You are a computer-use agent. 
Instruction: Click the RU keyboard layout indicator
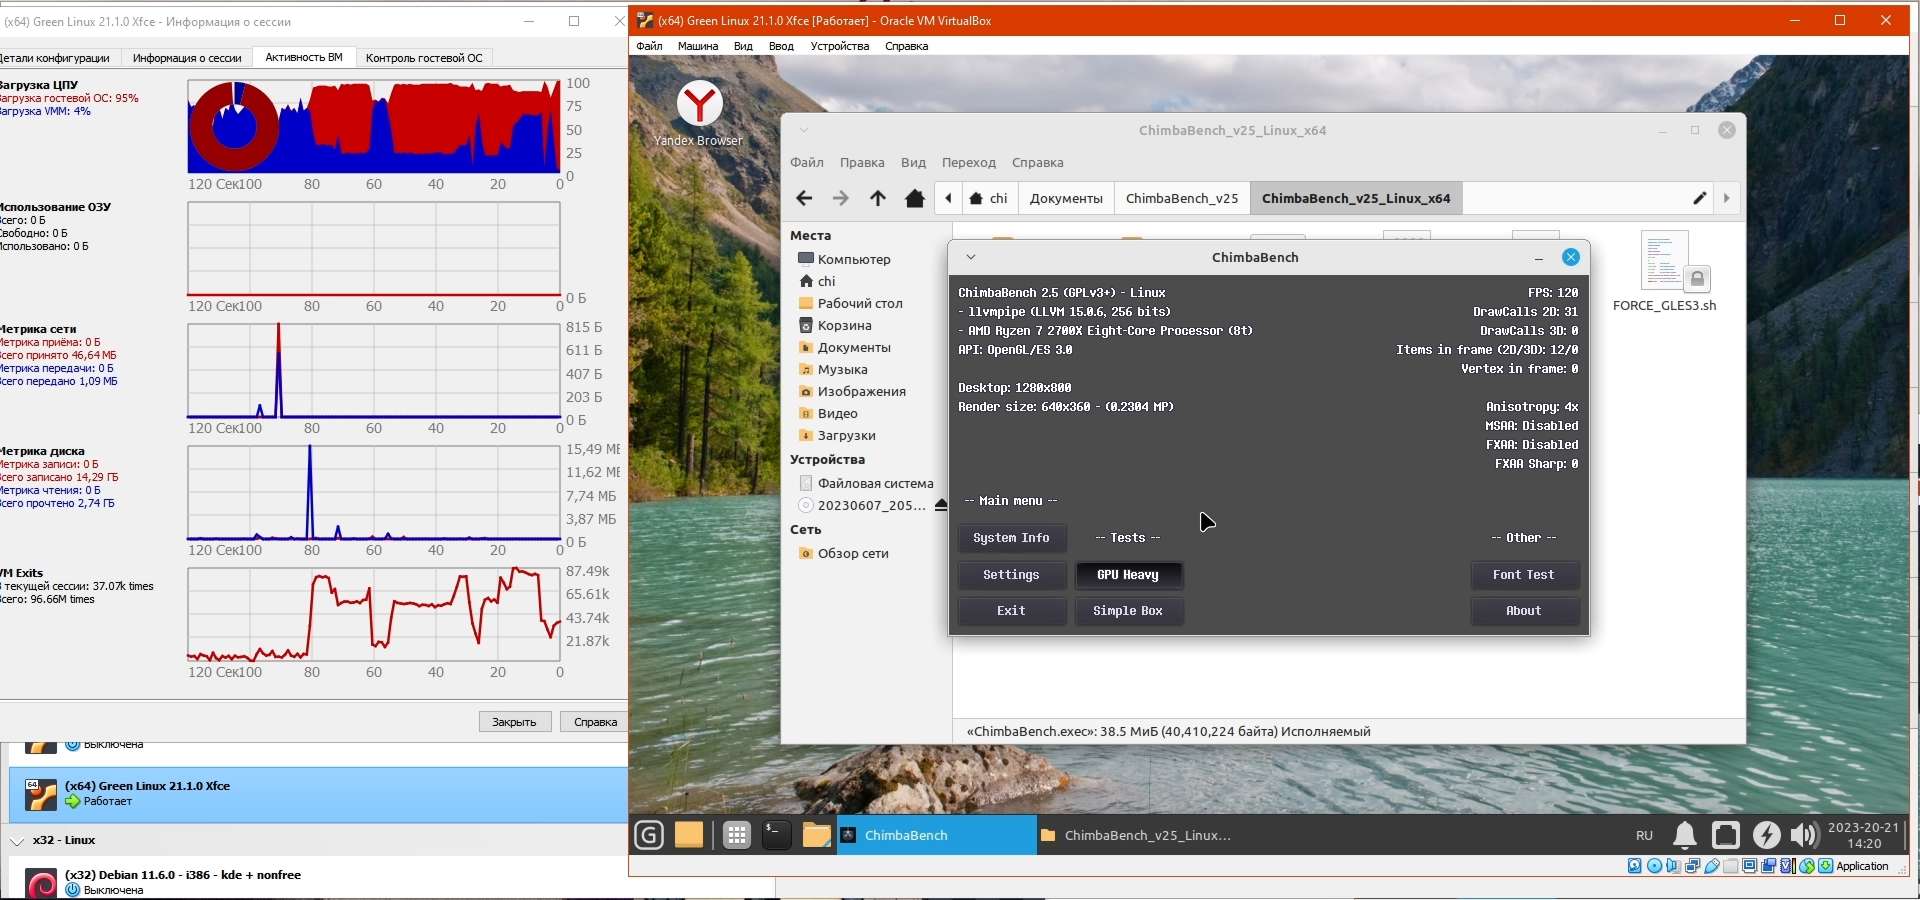click(1645, 835)
